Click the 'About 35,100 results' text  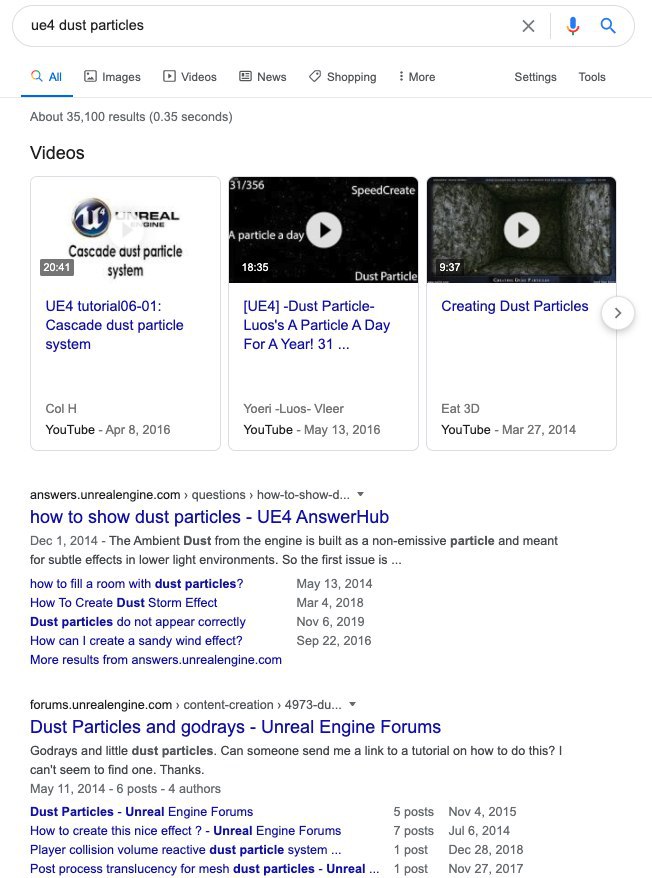pos(131,116)
